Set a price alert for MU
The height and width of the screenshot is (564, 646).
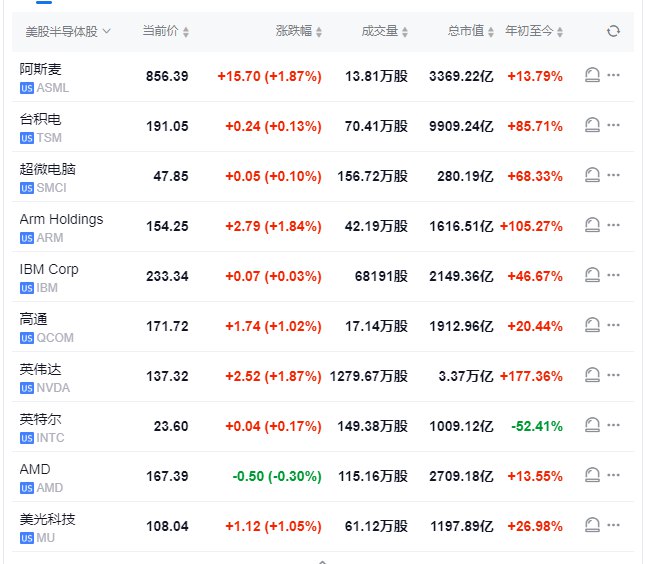[592, 525]
